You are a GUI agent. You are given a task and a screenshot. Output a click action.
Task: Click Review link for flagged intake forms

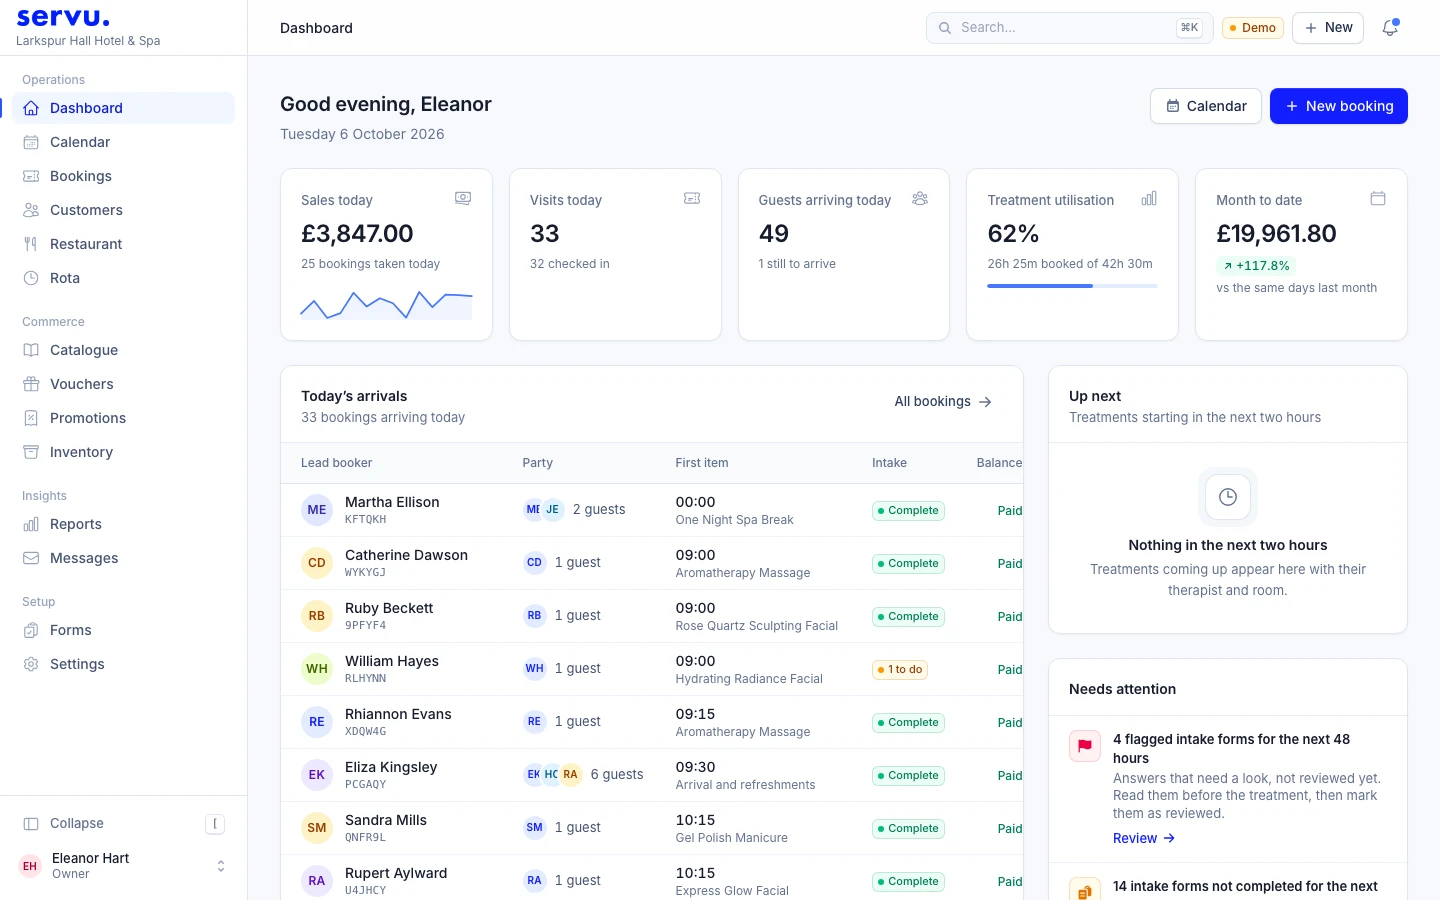(x=1144, y=838)
